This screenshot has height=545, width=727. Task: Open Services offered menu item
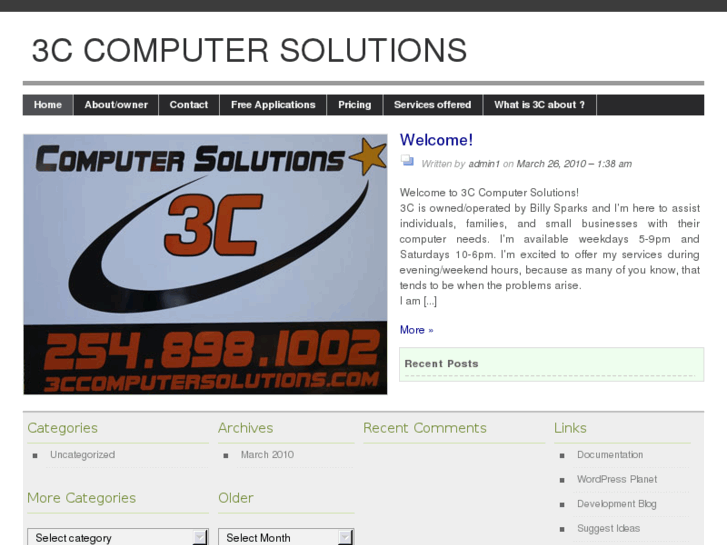(433, 105)
